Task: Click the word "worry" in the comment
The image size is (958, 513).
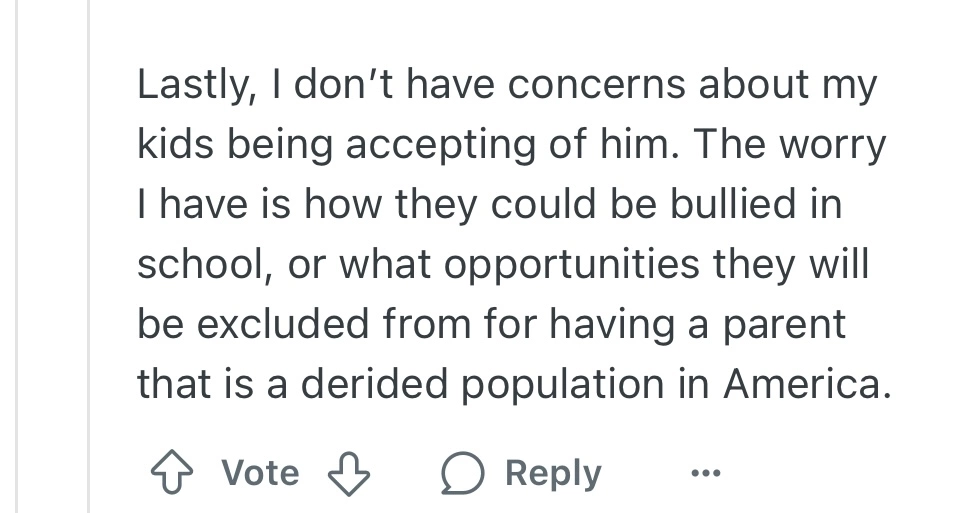Action: 832,146
